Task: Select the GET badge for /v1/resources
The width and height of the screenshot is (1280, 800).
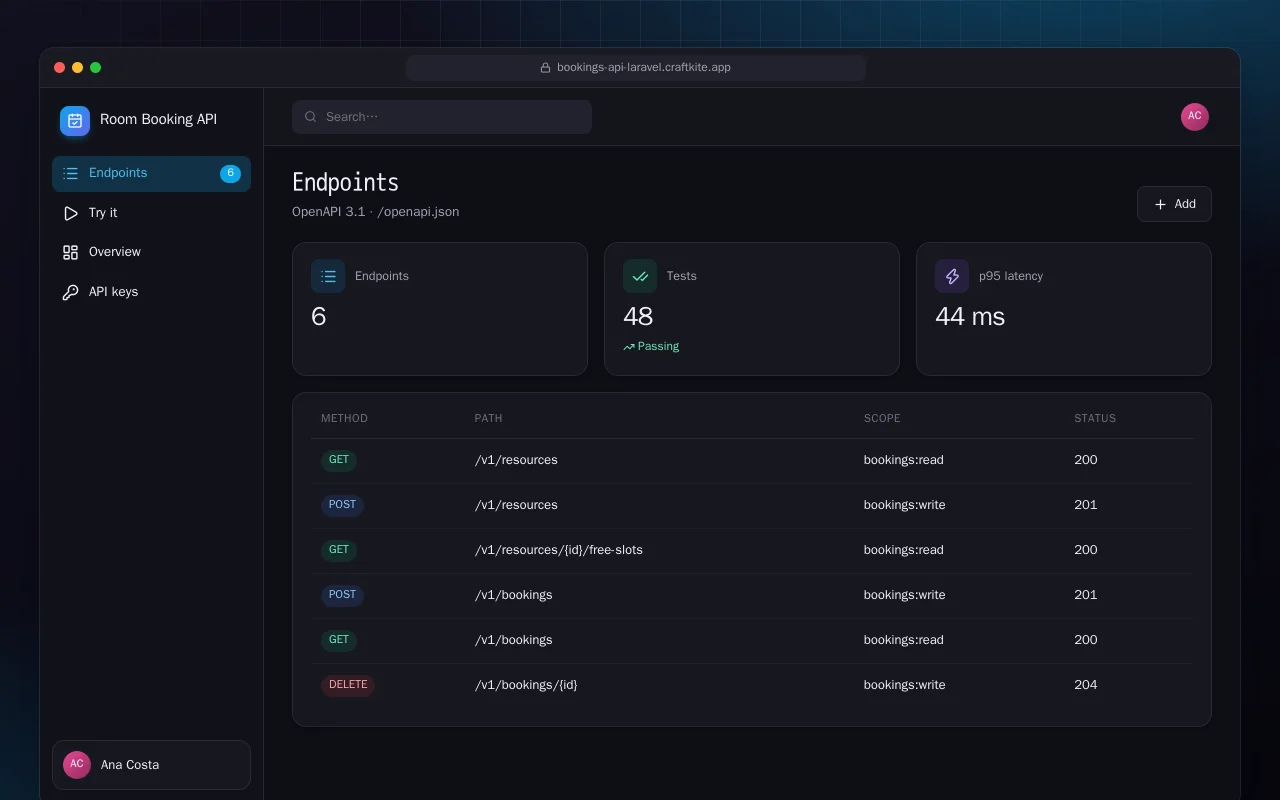Action: pos(339,460)
